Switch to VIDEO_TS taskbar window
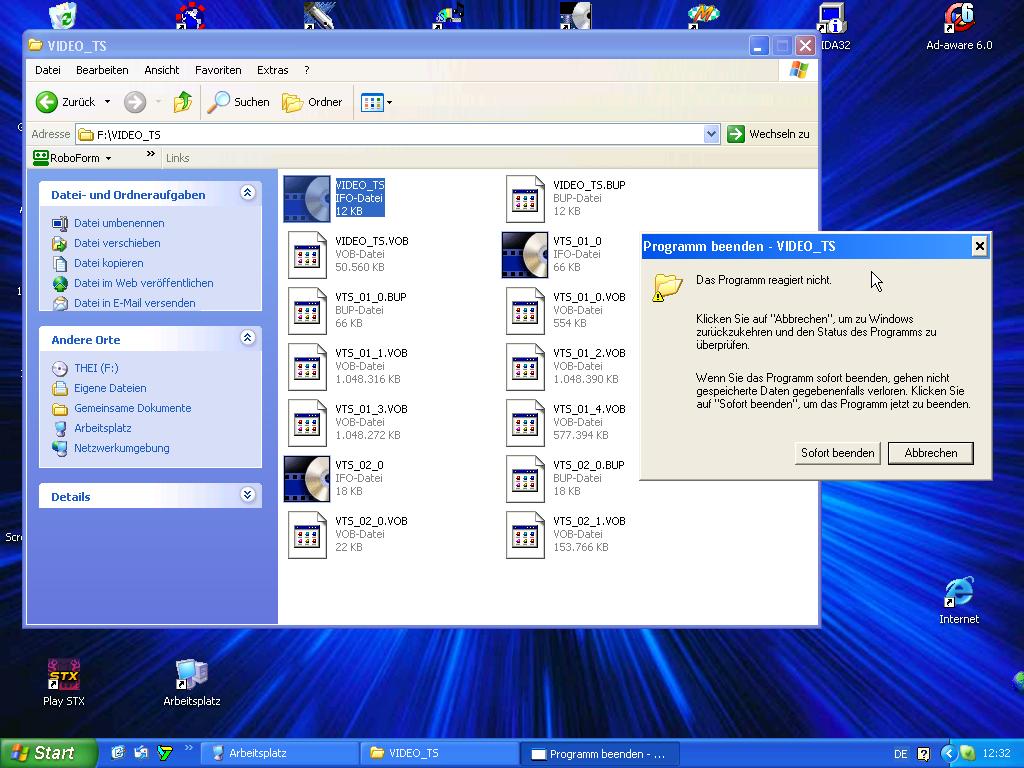Image resolution: width=1024 pixels, height=768 pixels. (440, 753)
